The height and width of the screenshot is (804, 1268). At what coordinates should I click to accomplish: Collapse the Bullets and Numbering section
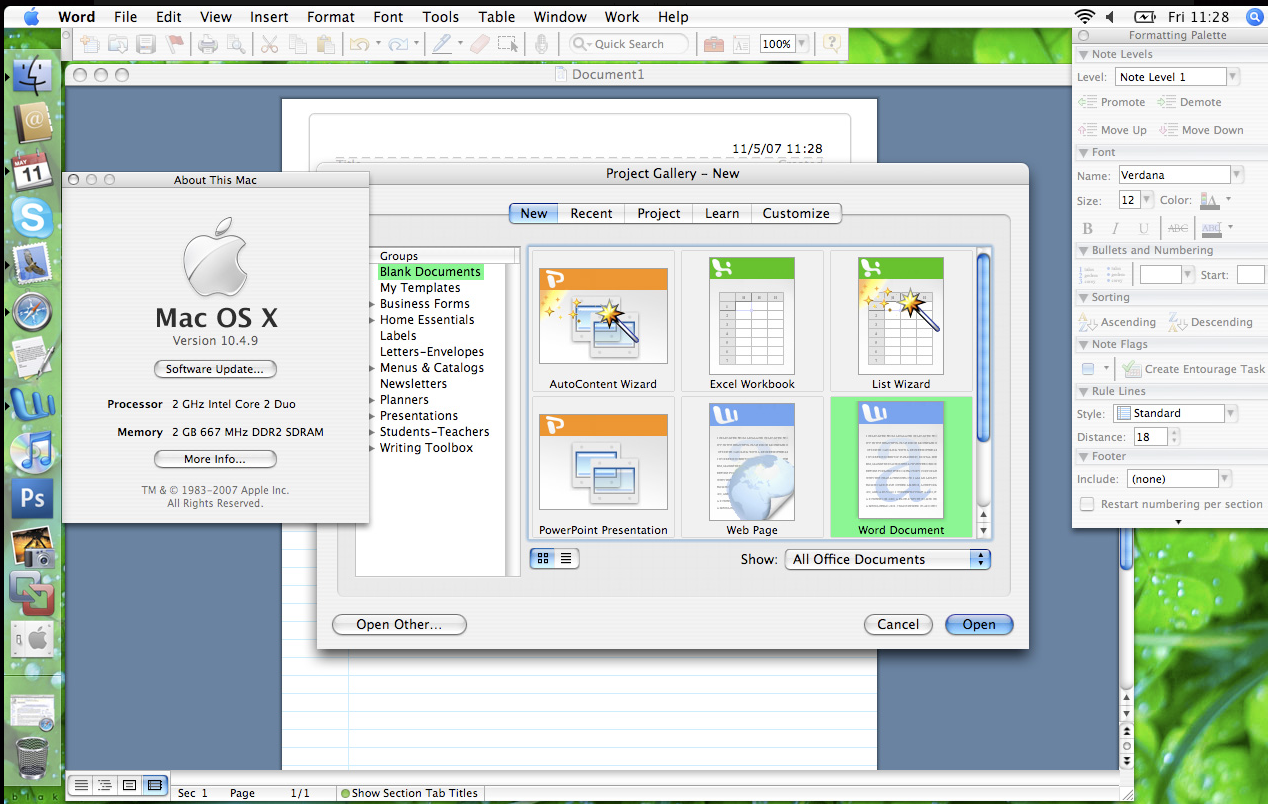[x=1083, y=250]
